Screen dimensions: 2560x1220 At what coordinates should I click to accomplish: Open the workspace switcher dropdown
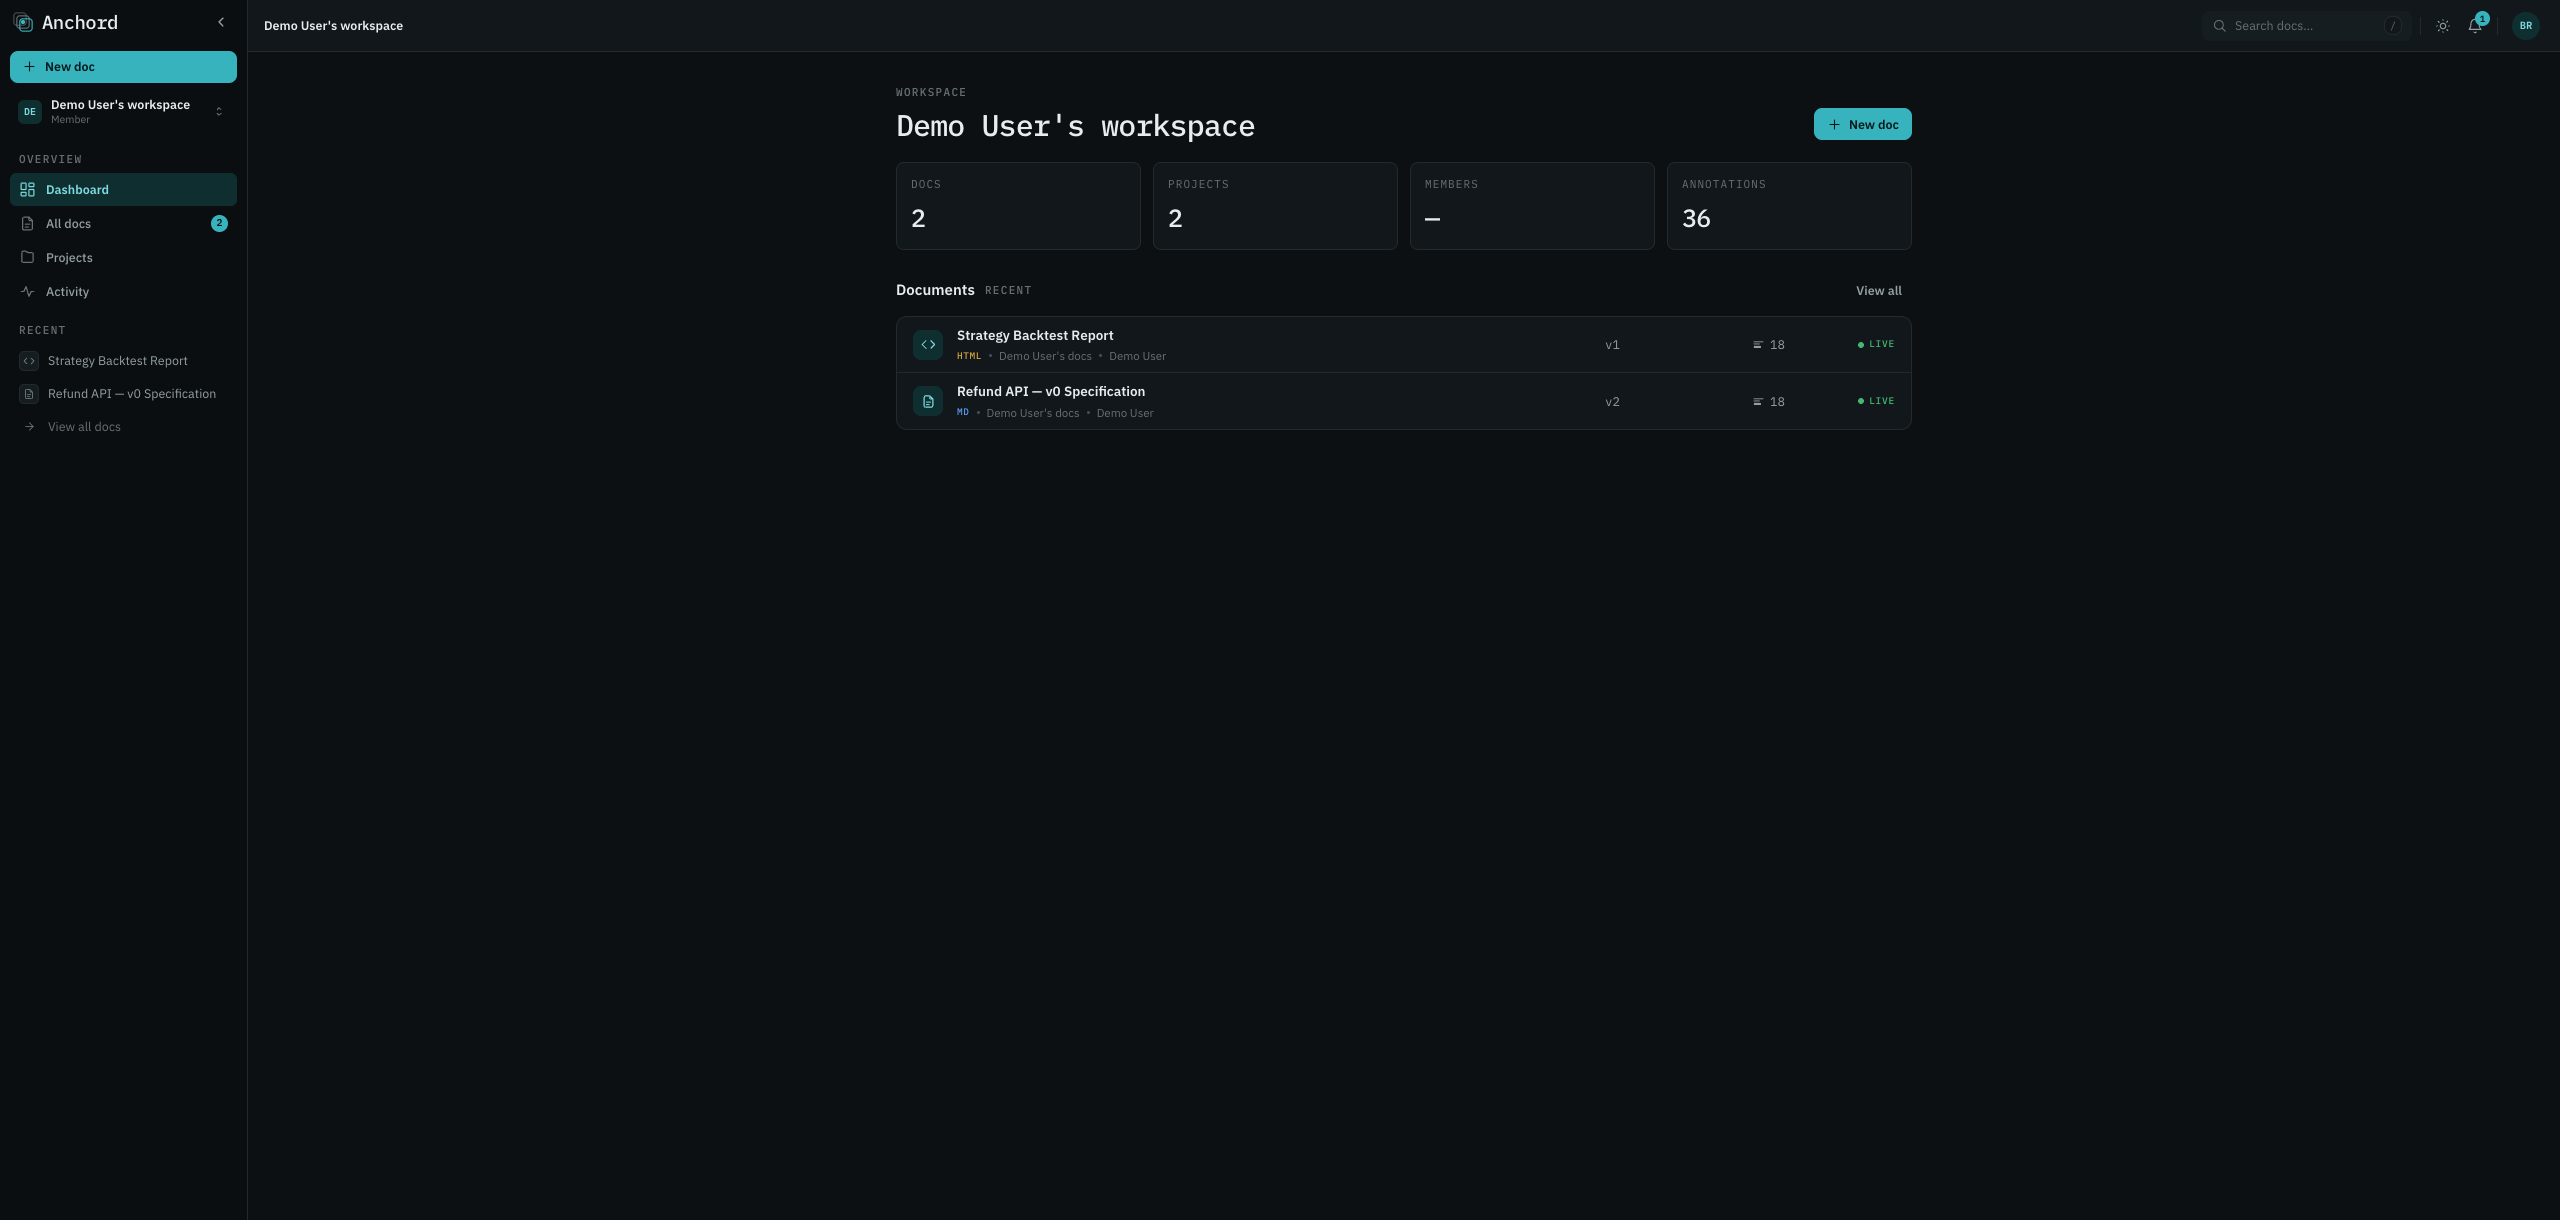(x=123, y=111)
